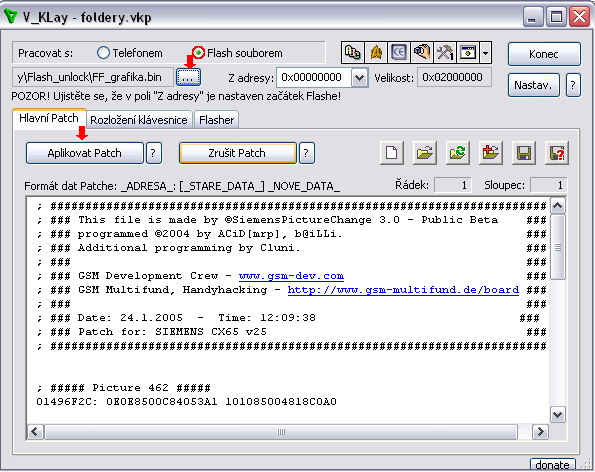The image size is (595, 472).
Task: Switch to the Flasher tab
Action: click(x=216, y=120)
